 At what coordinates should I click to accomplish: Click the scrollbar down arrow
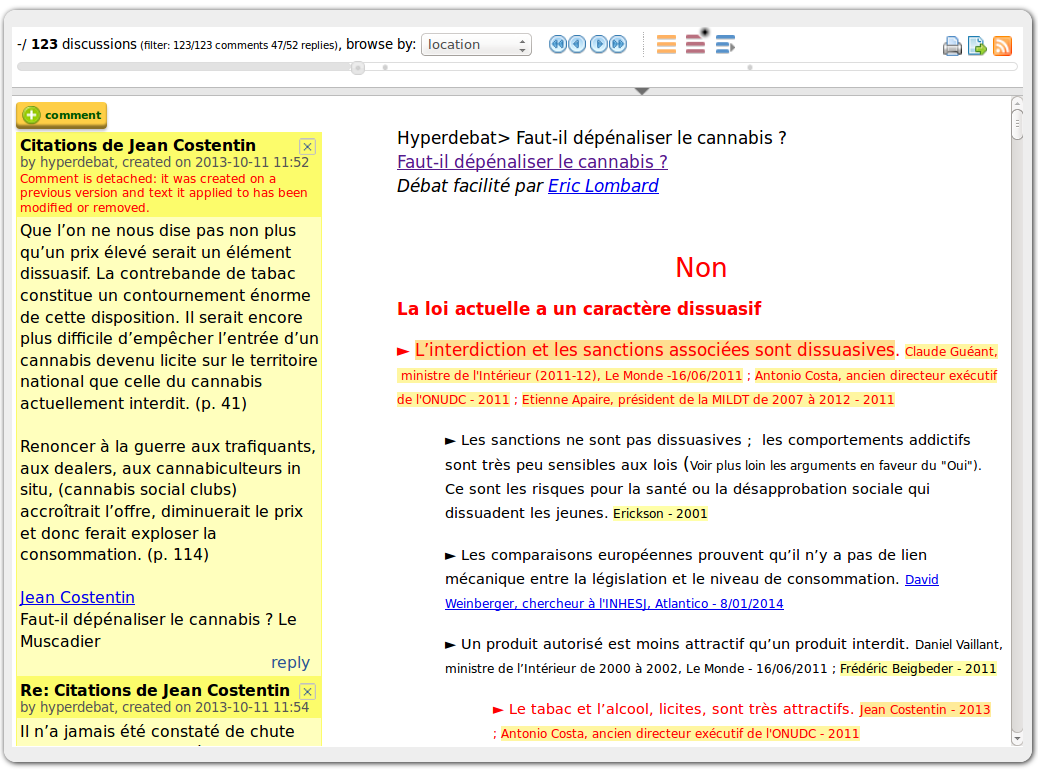pyautogui.click(x=1017, y=739)
